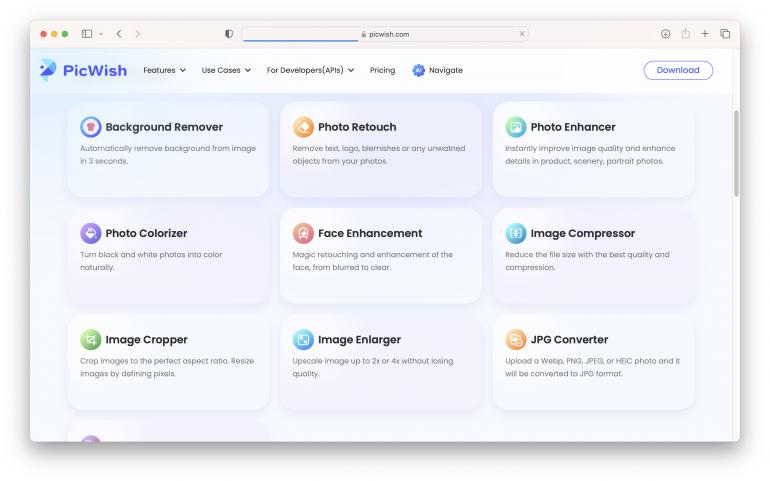
Task: Open Background Remover title link
Action: tap(164, 127)
